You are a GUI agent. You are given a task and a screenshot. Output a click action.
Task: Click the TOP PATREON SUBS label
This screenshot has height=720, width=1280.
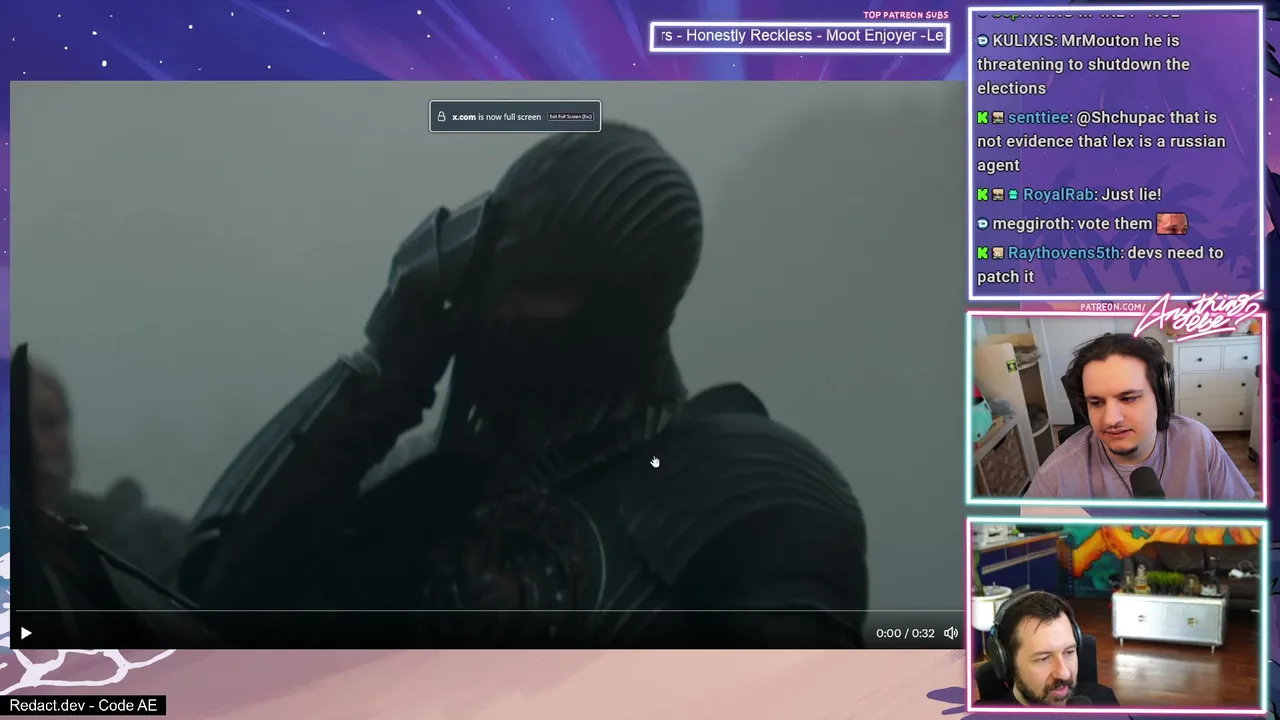click(x=906, y=15)
